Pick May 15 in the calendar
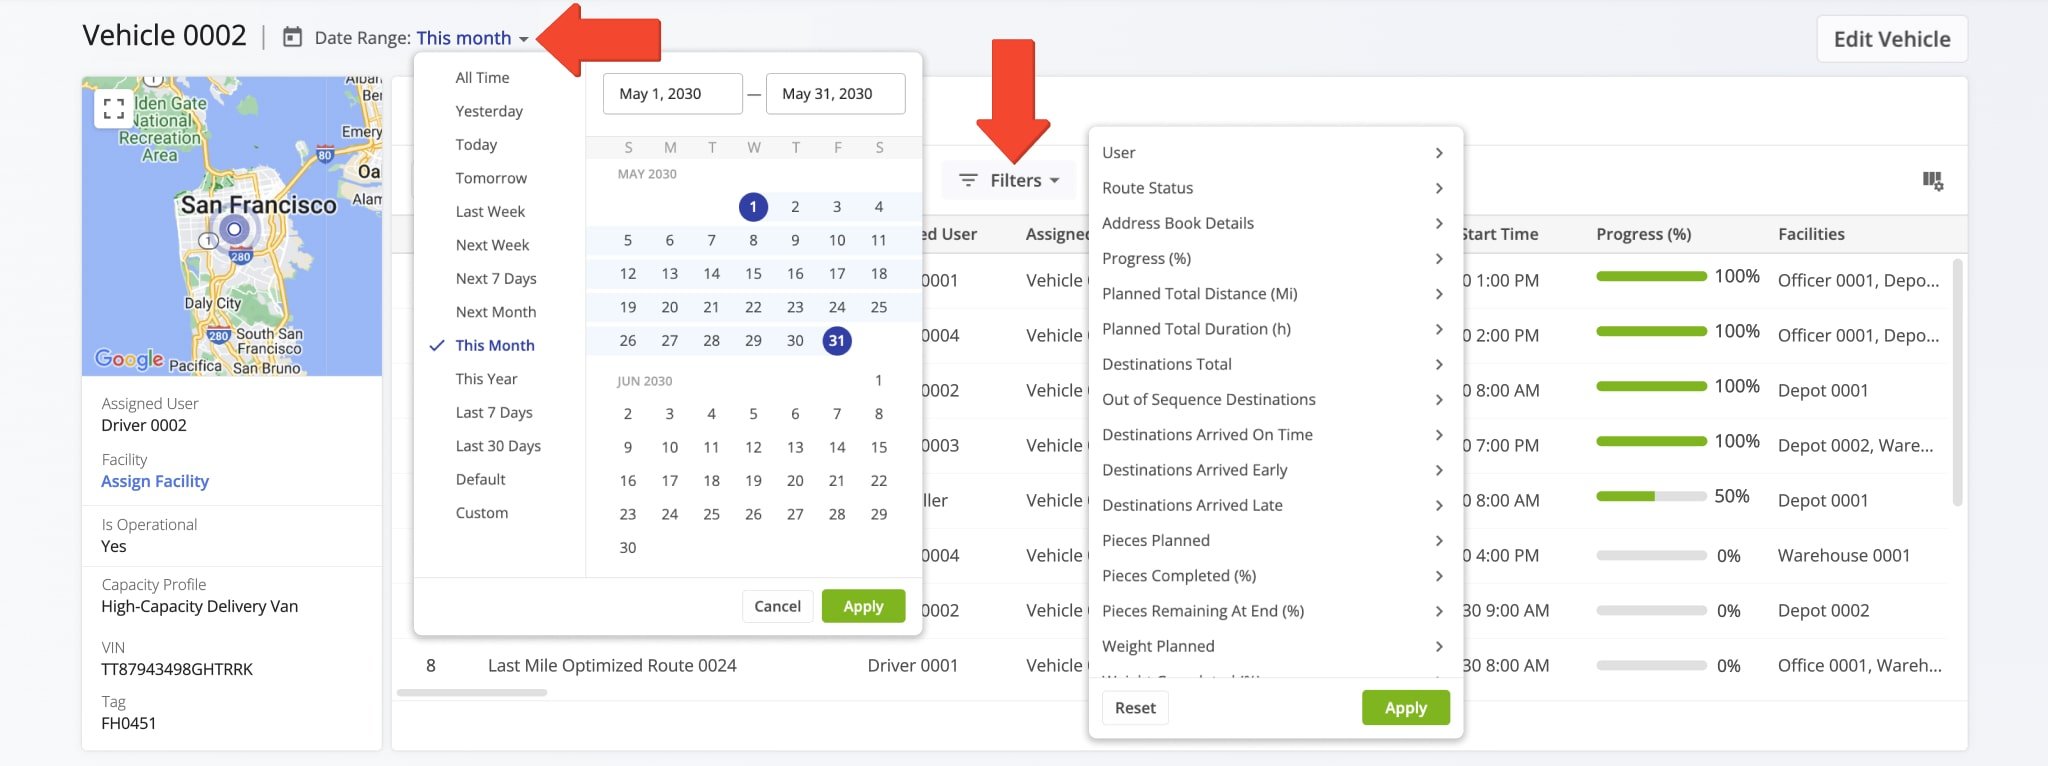The width and height of the screenshot is (2048, 766). click(x=753, y=274)
